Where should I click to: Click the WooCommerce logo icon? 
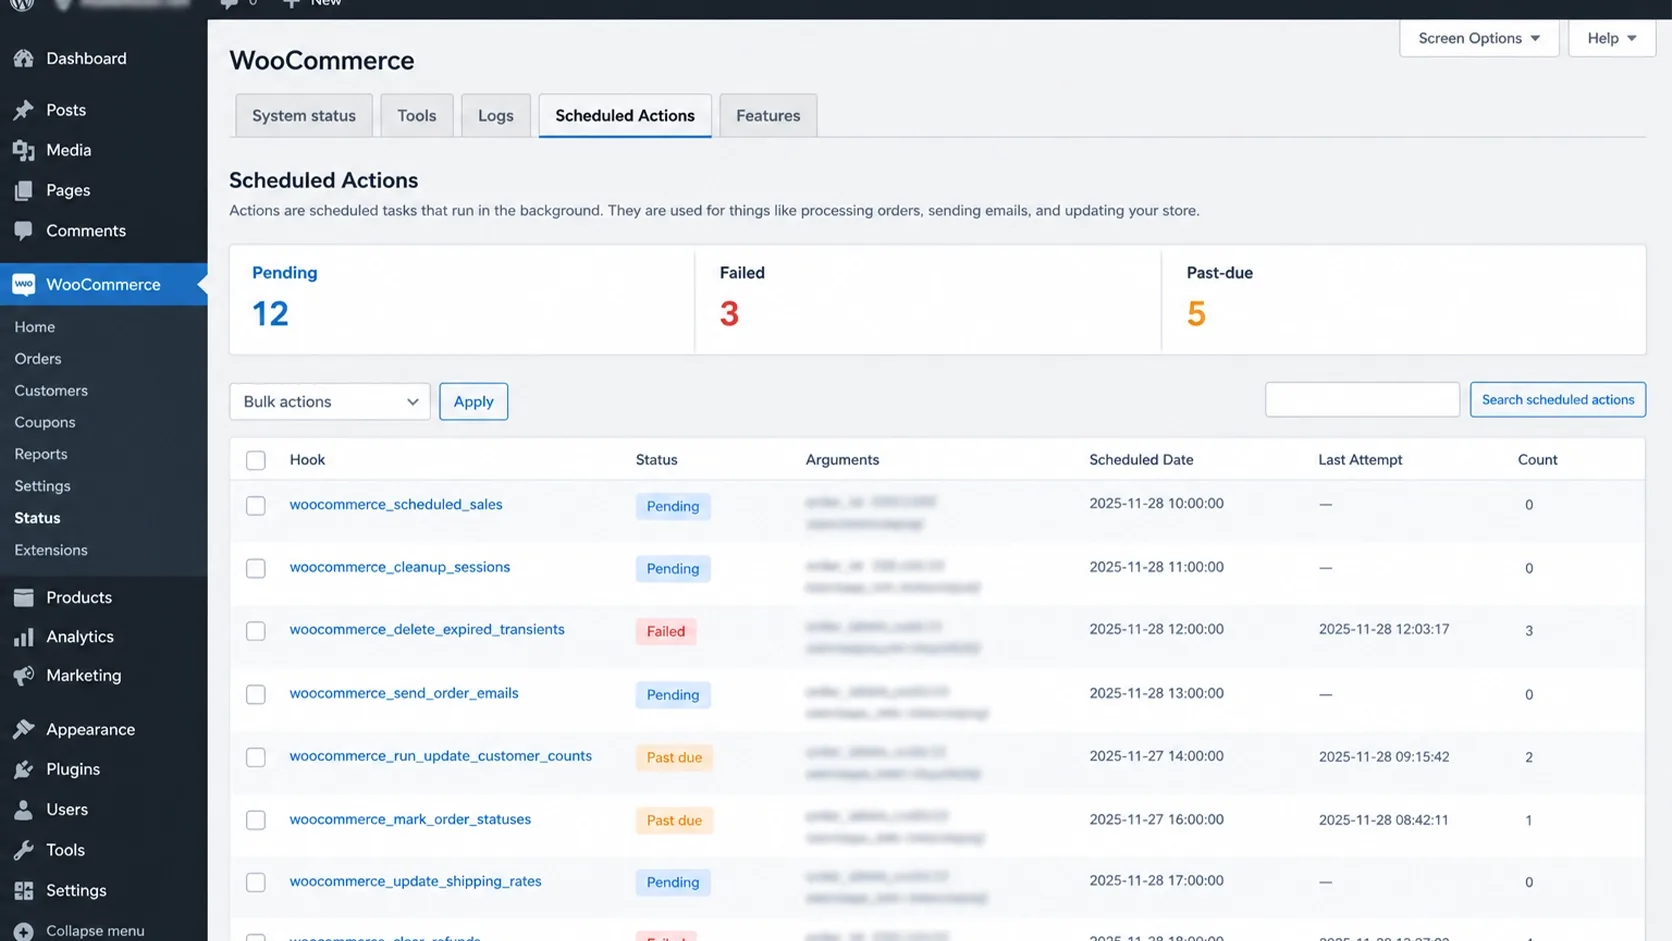click(23, 284)
